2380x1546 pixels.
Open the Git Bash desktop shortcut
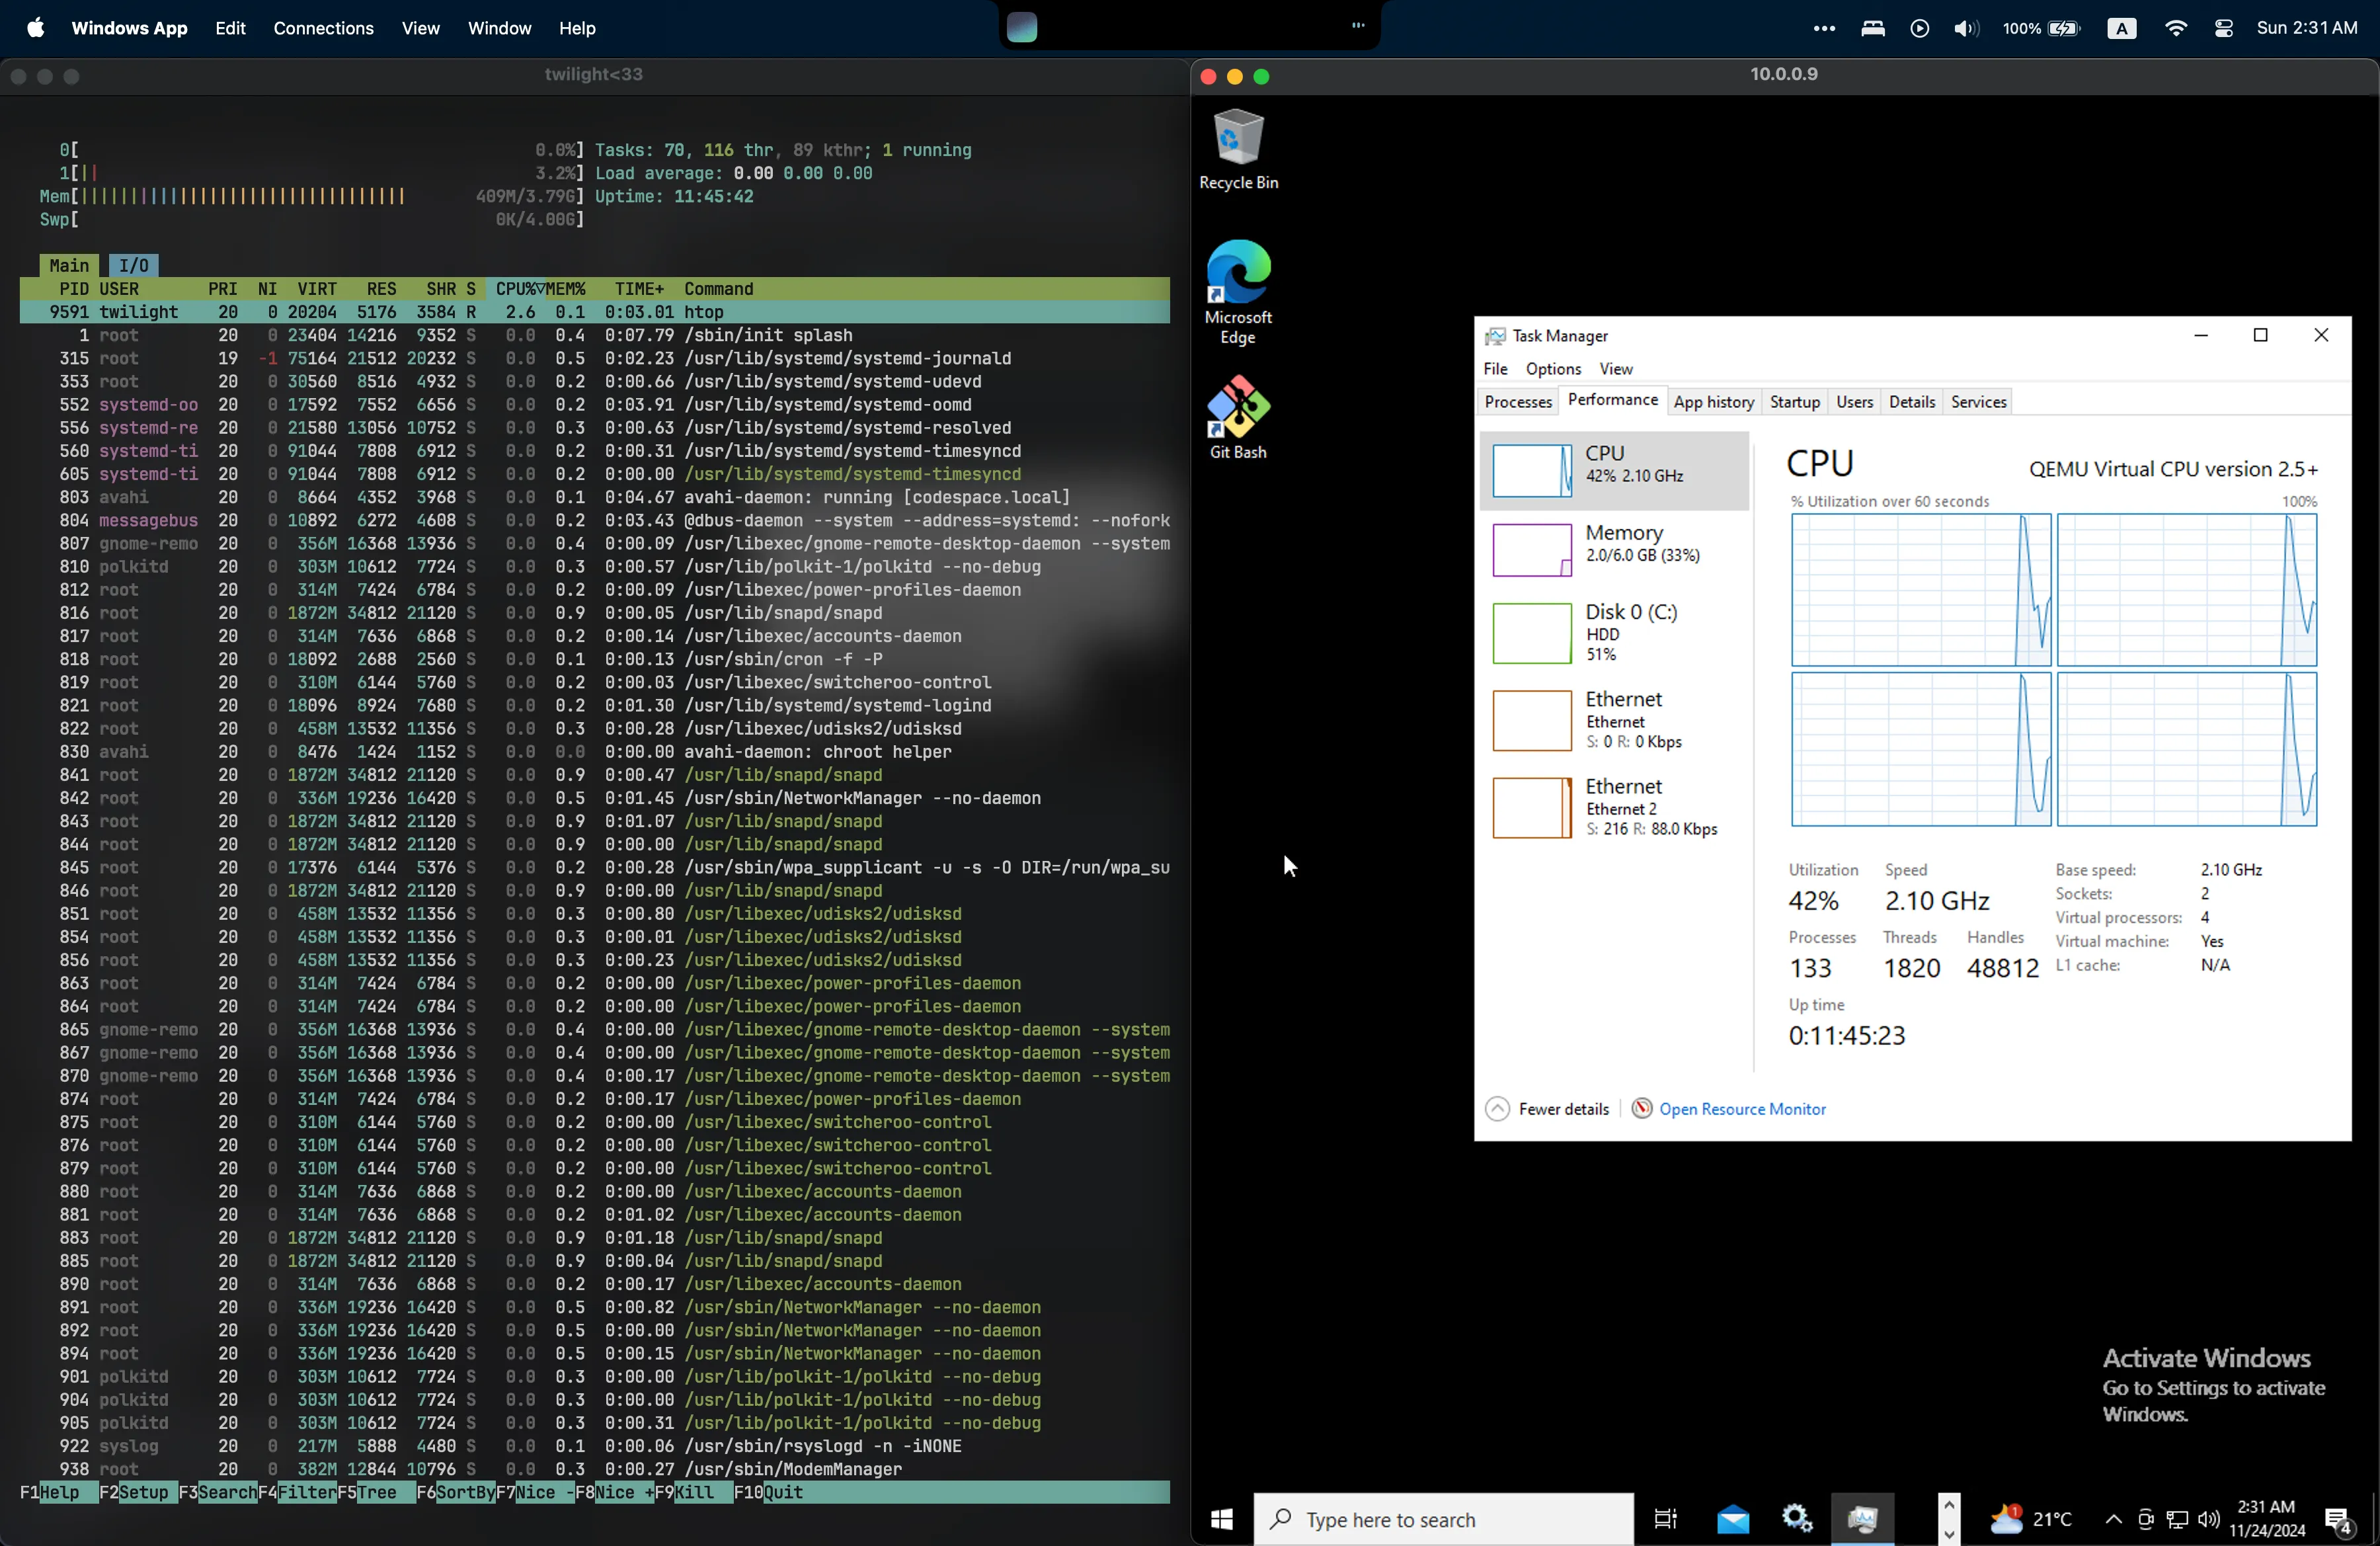pos(1238,417)
